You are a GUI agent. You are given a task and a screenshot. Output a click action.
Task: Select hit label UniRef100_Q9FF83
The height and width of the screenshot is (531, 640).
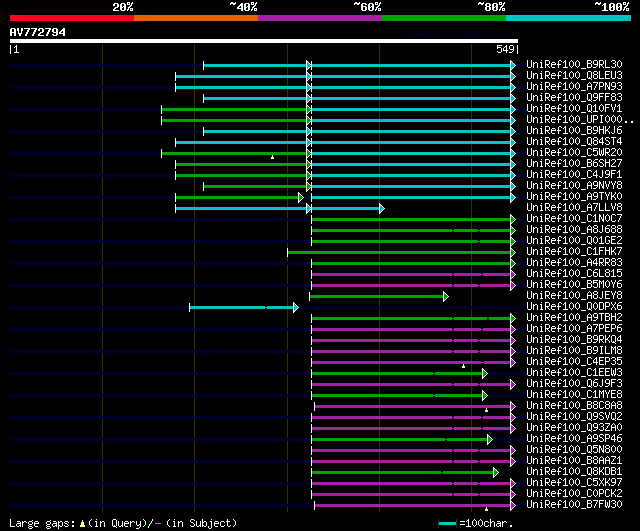[x=574, y=98]
